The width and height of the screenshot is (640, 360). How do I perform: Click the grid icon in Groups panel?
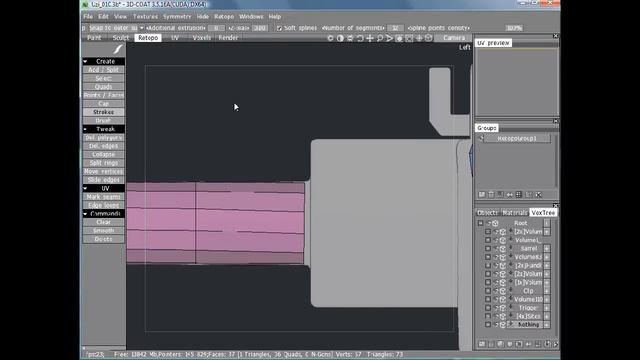point(519,195)
